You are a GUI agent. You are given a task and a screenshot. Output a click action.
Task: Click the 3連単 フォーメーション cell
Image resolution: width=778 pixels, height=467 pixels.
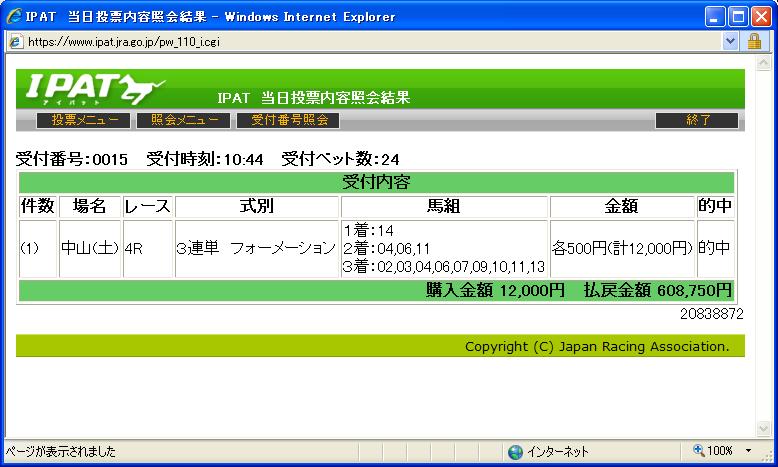point(257,248)
